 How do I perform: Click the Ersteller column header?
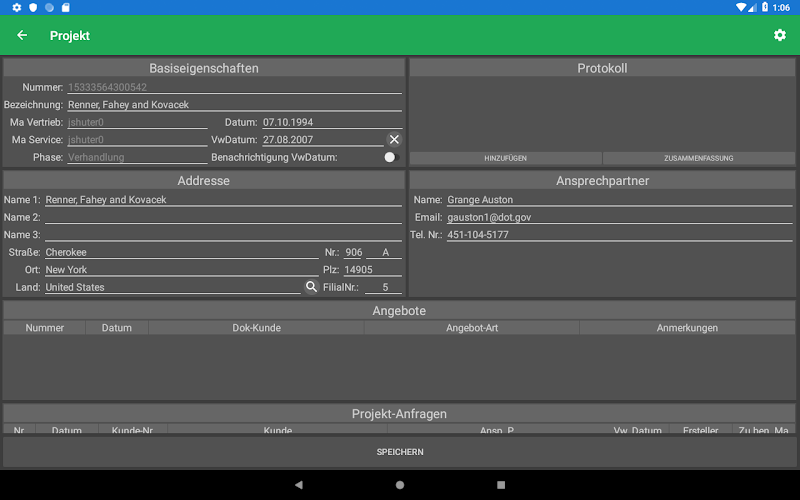tap(701, 430)
